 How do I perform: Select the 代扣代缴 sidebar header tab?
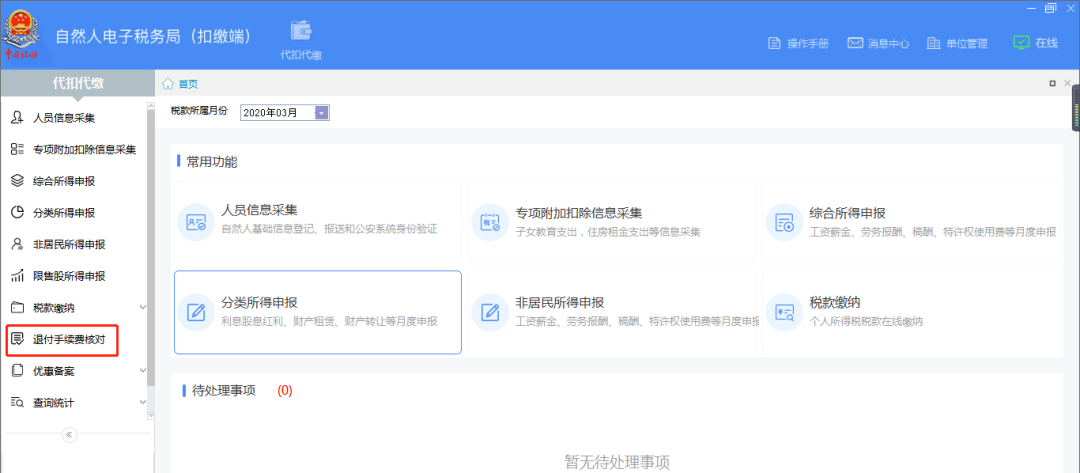[x=78, y=83]
